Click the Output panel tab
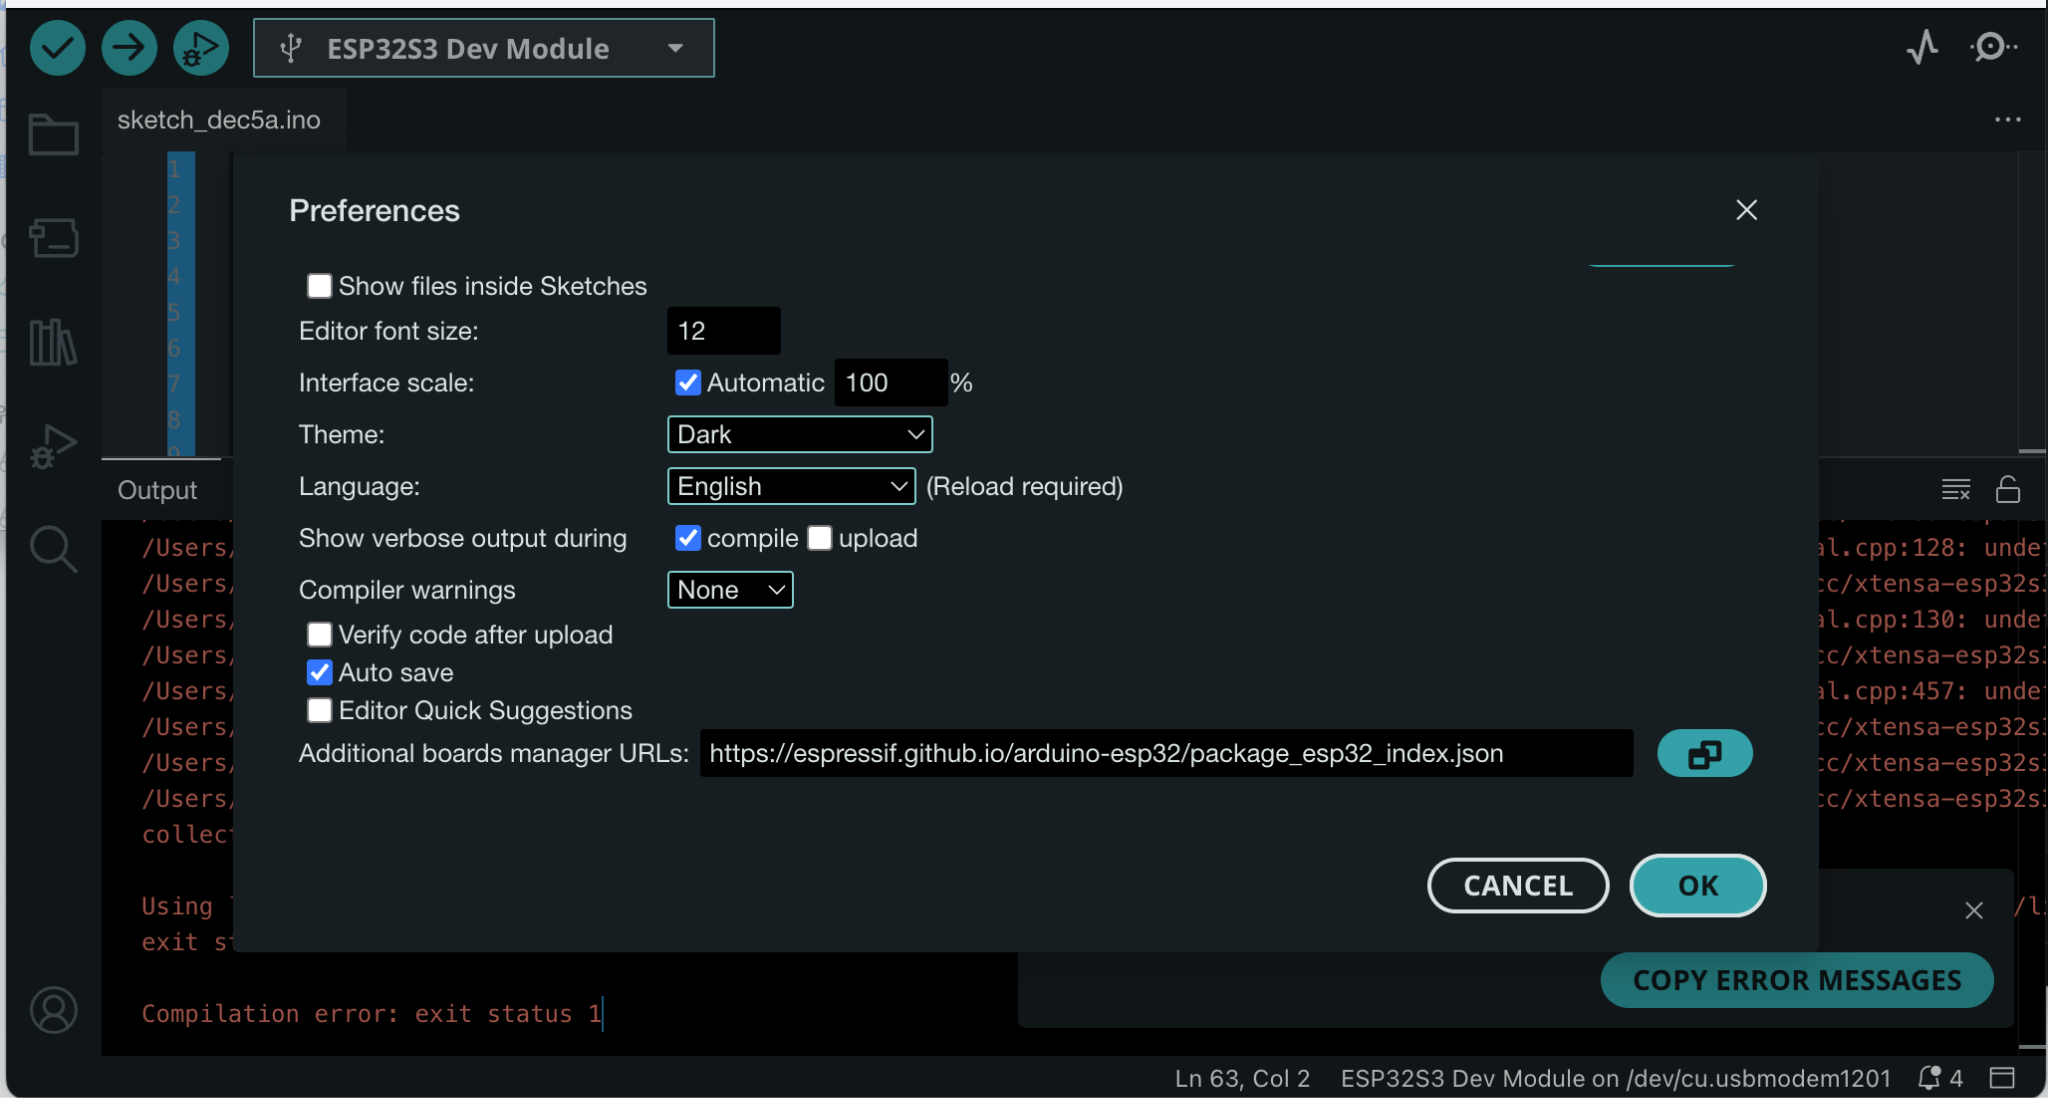2048x1098 pixels. pyautogui.click(x=157, y=490)
